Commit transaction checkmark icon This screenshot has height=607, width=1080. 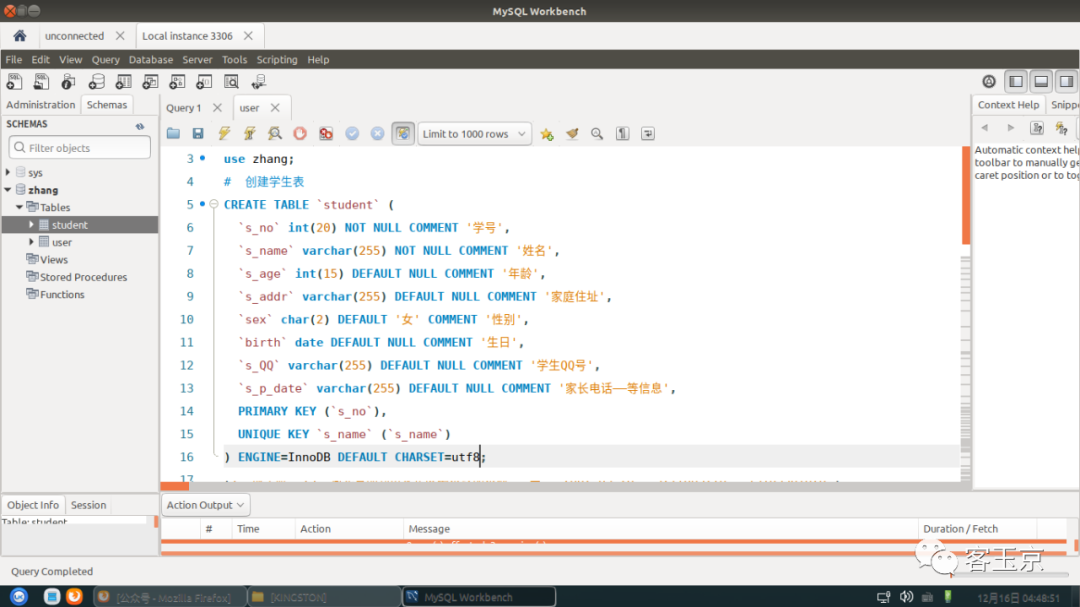tap(352, 134)
